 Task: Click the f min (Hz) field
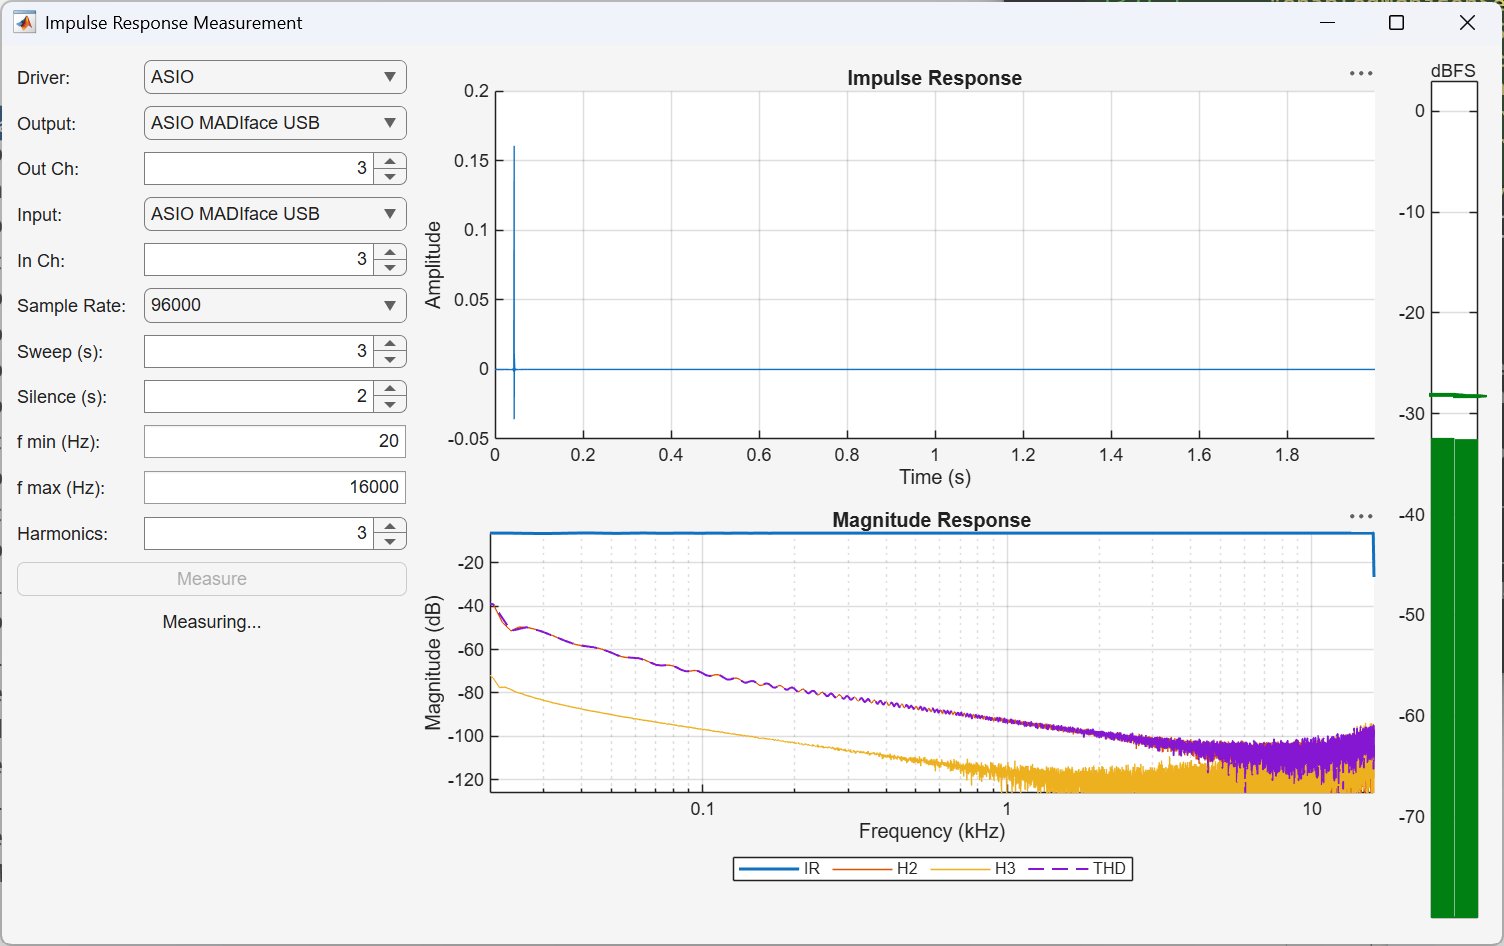point(275,442)
